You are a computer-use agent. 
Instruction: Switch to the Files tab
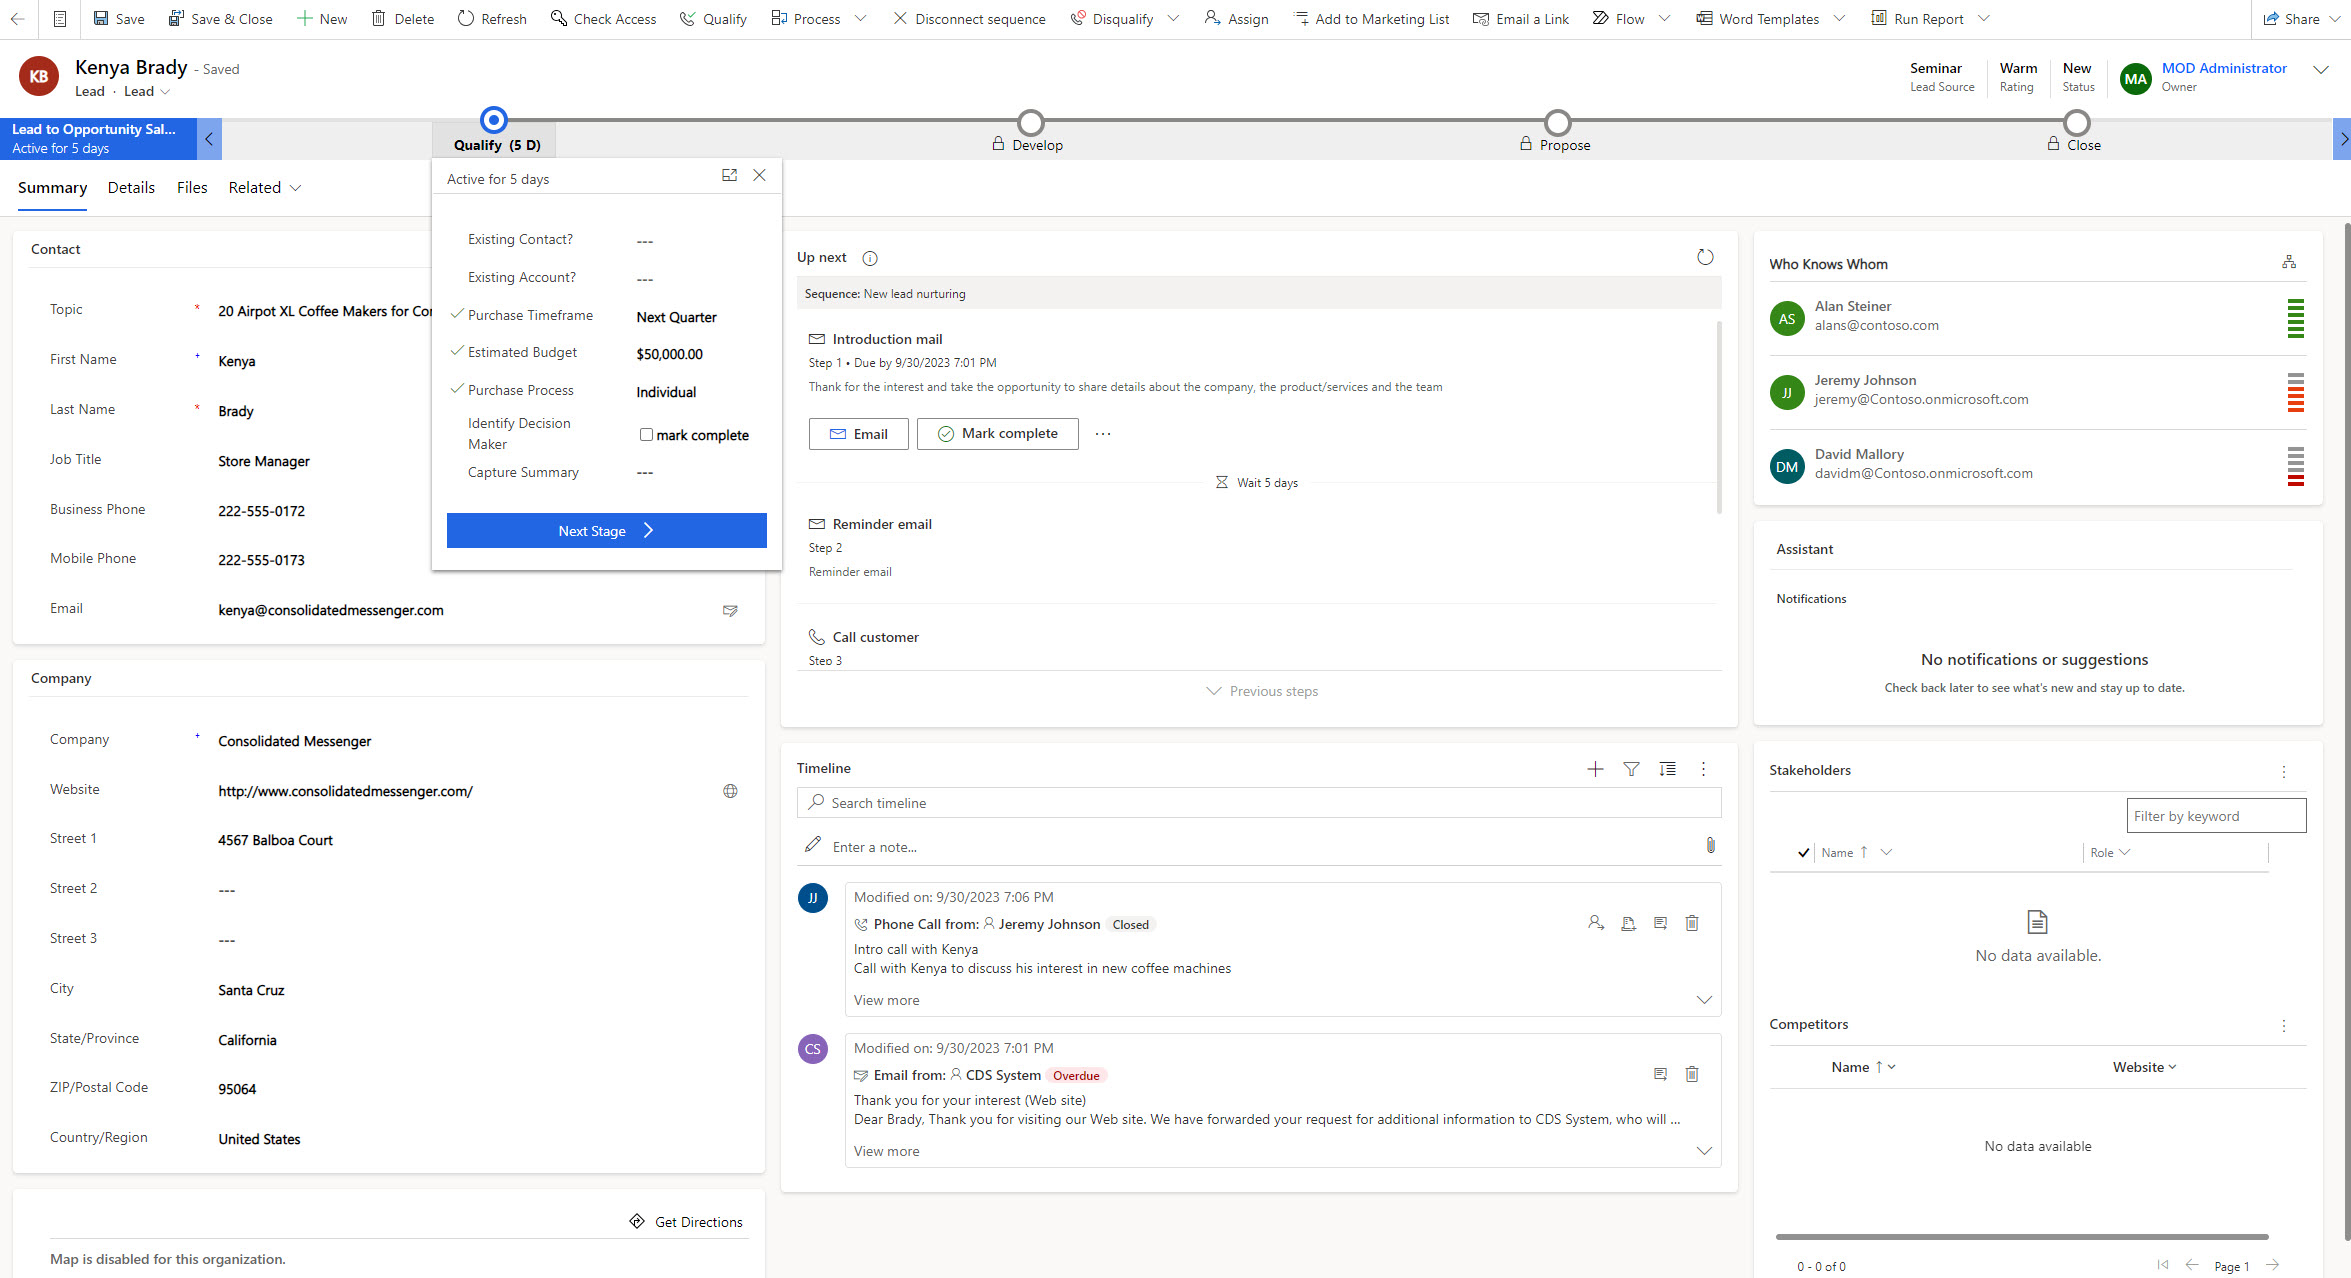point(192,187)
